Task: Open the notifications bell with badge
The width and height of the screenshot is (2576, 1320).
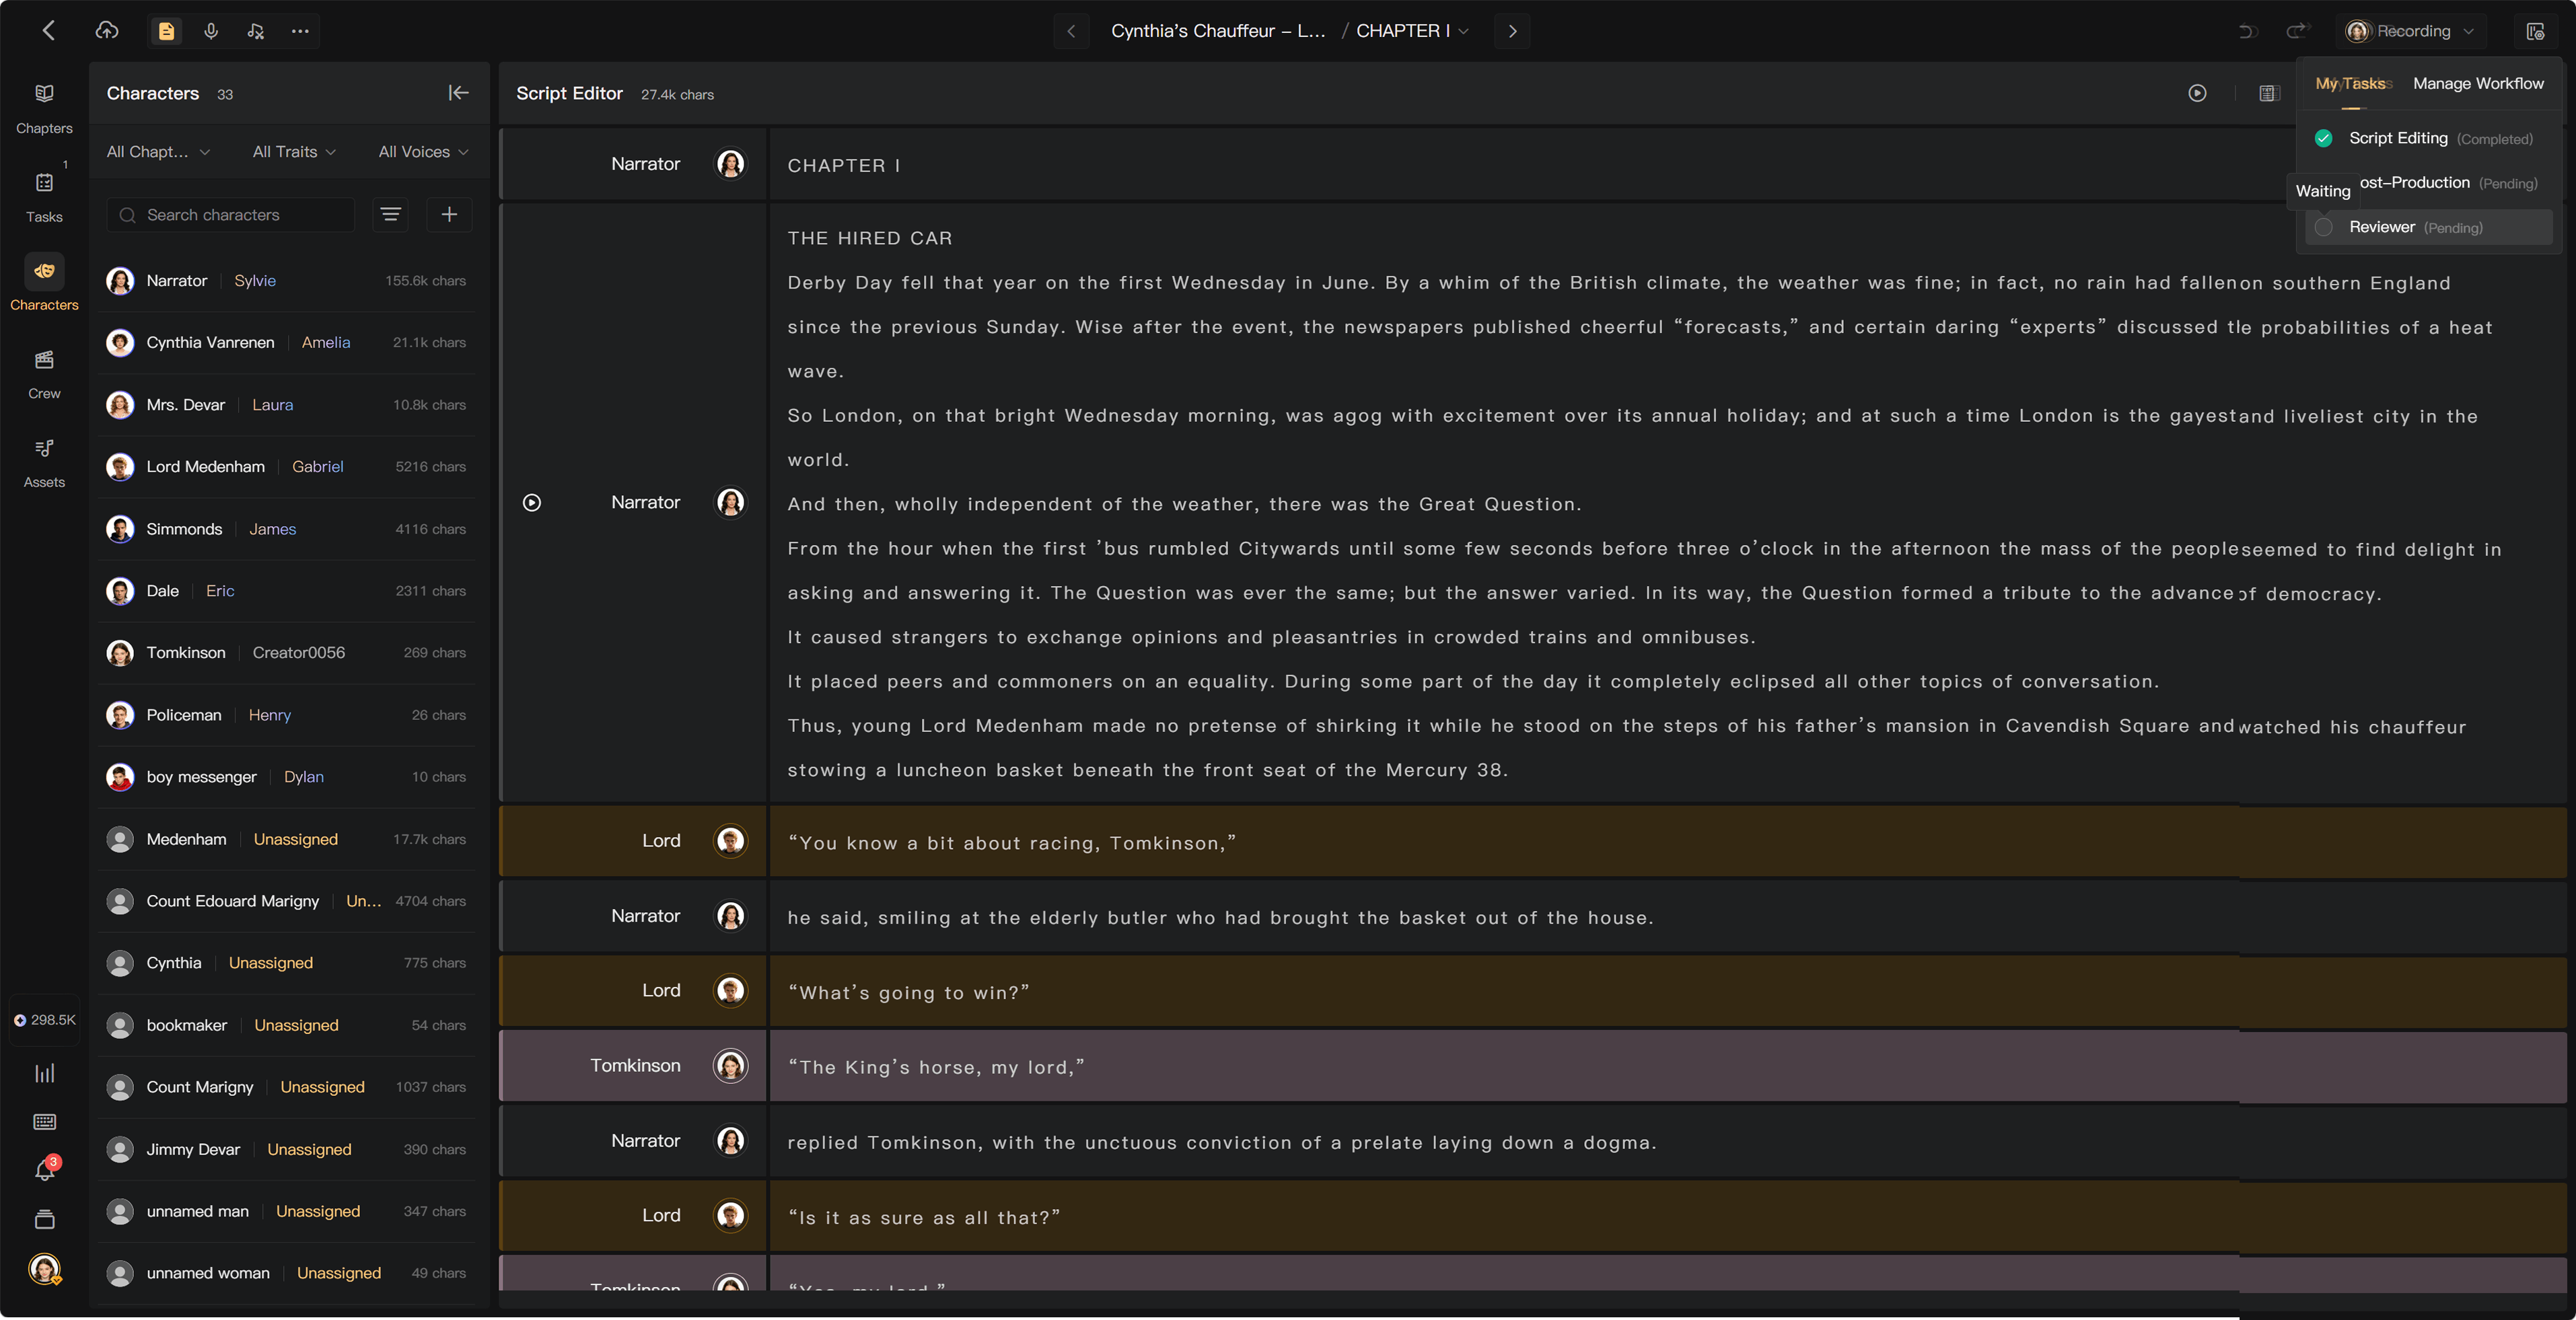Action: click(45, 1169)
